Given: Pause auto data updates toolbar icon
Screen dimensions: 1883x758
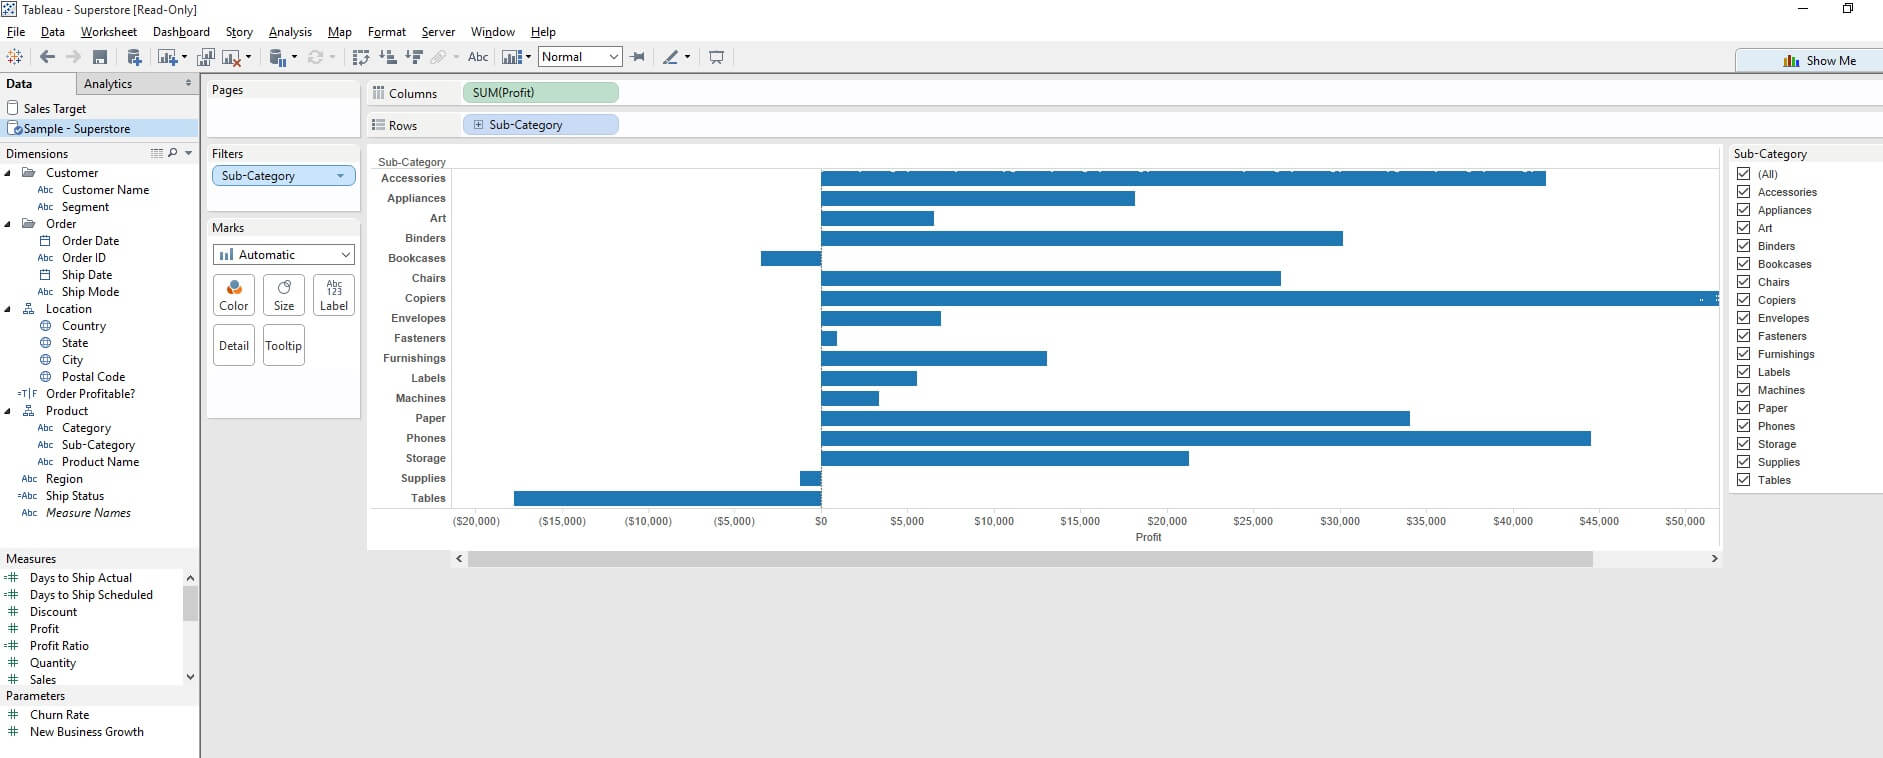Looking at the screenshot, I should (x=277, y=58).
